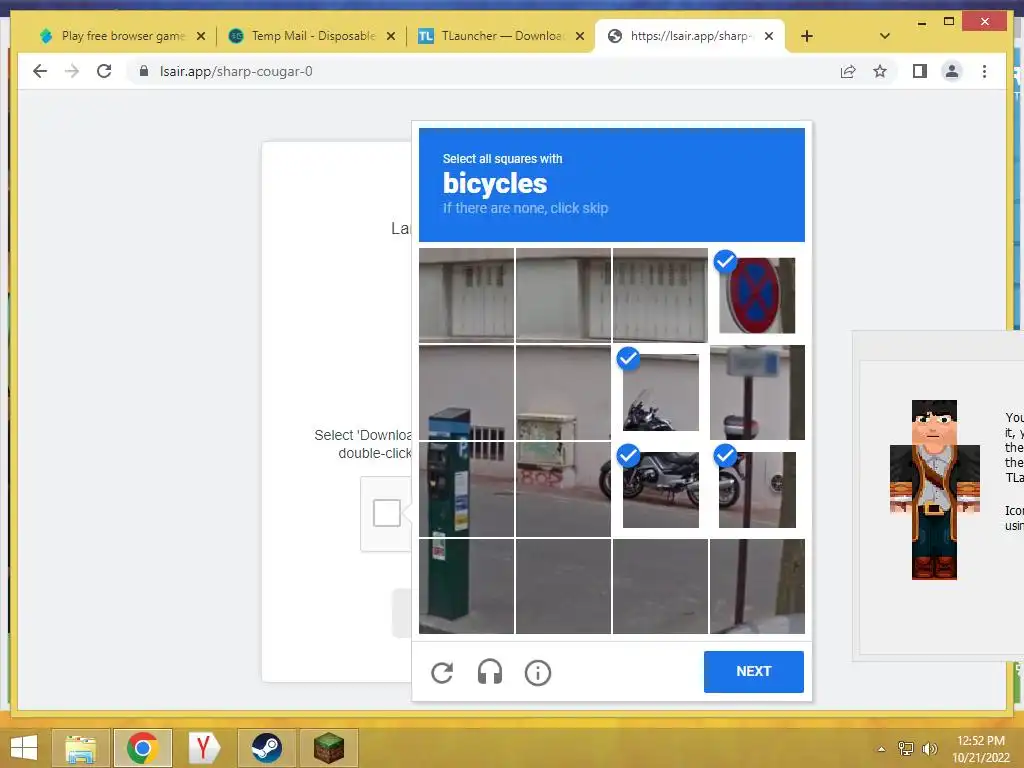The height and width of the screenshot is (768, 1024).
Task: Open Yandex browser from the taskbar
Action: pos(204,748)
